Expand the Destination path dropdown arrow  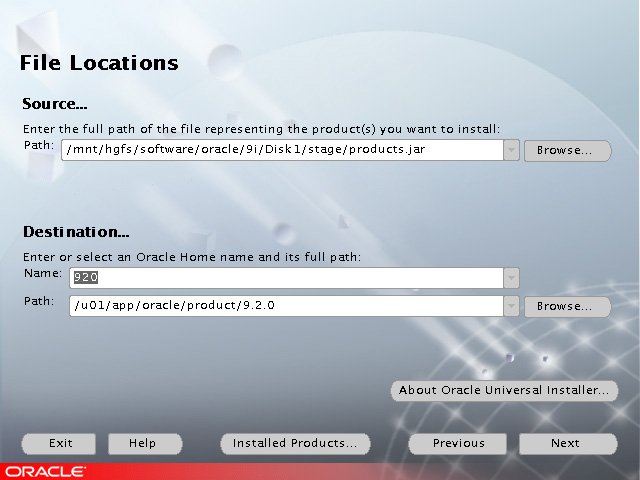(x=511, y=306)
